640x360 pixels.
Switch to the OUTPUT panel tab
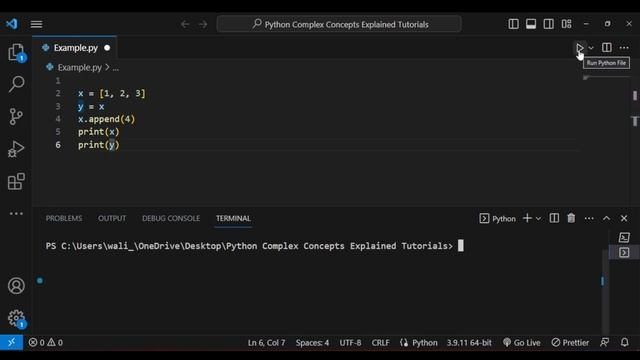[112, 218]
